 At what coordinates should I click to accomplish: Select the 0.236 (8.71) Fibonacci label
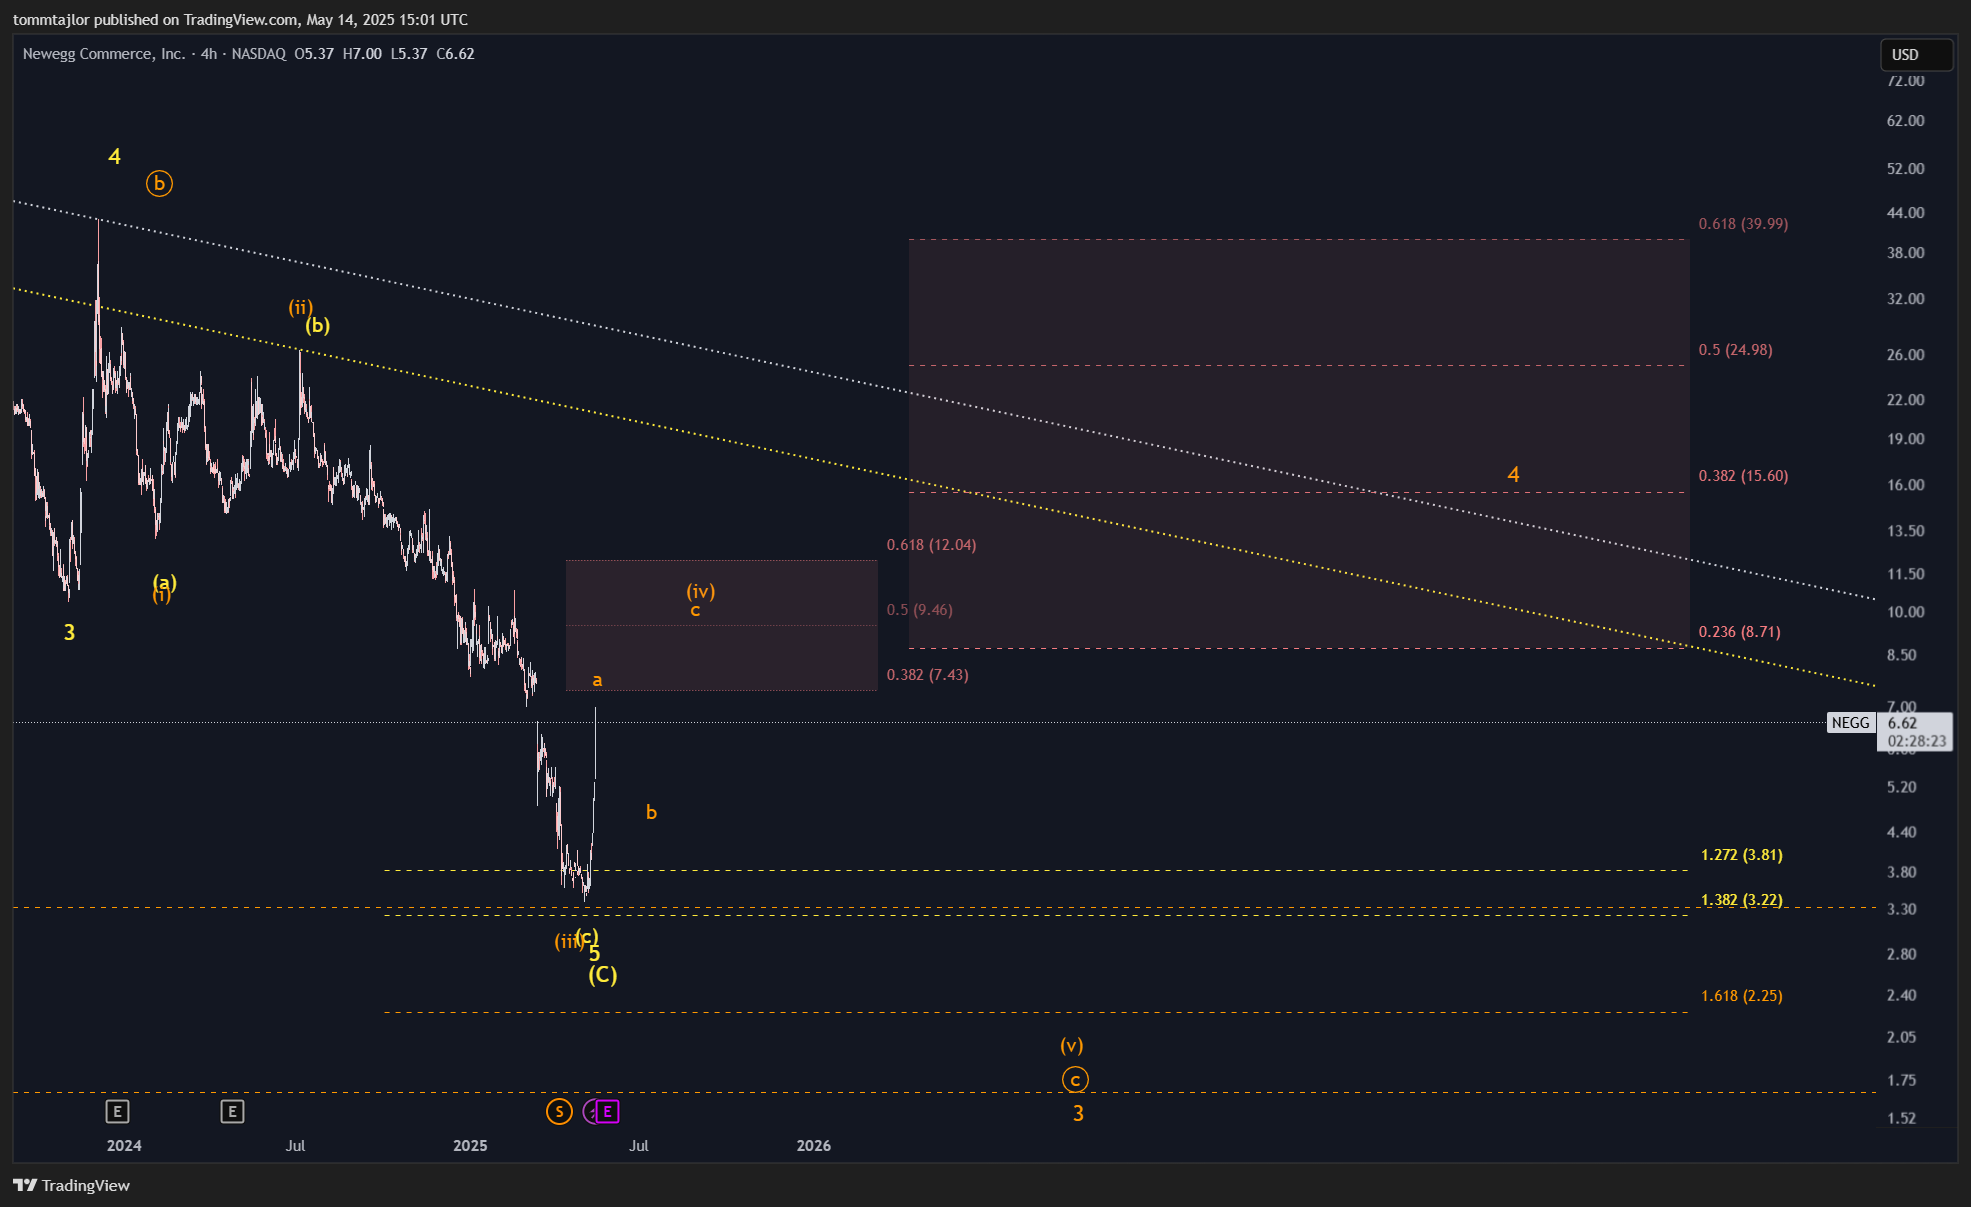[1739, 632]
